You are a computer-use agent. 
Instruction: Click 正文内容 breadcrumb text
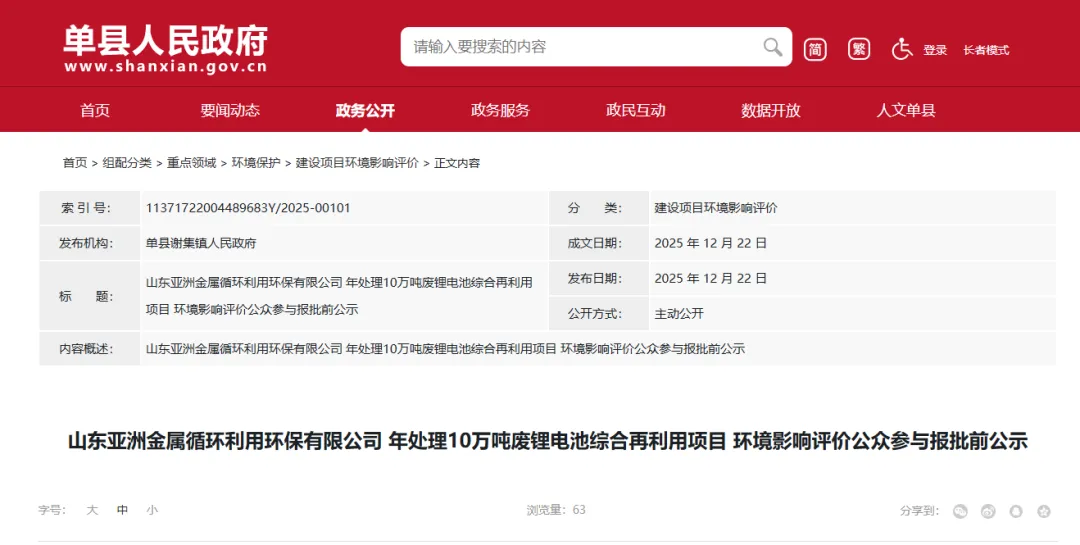[457, 163]
